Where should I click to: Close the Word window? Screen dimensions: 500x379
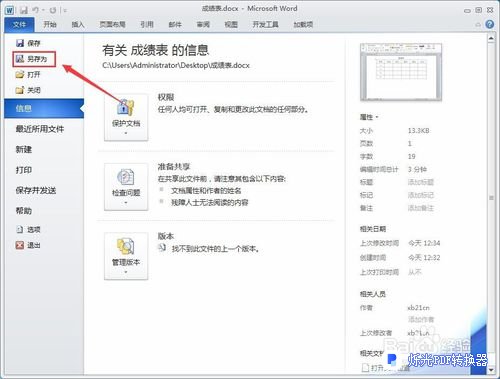pos(490,10)
